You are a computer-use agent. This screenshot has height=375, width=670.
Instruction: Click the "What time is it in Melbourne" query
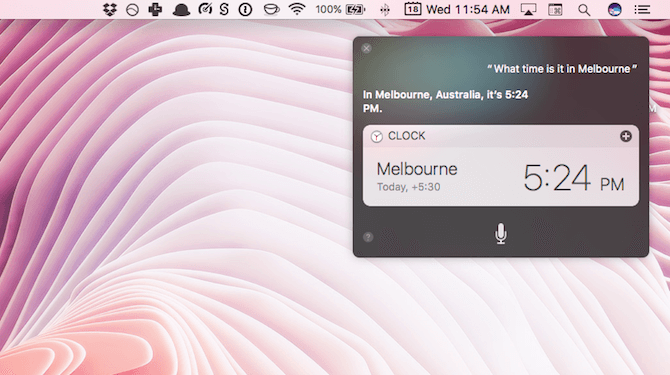(x=562, y=69)
